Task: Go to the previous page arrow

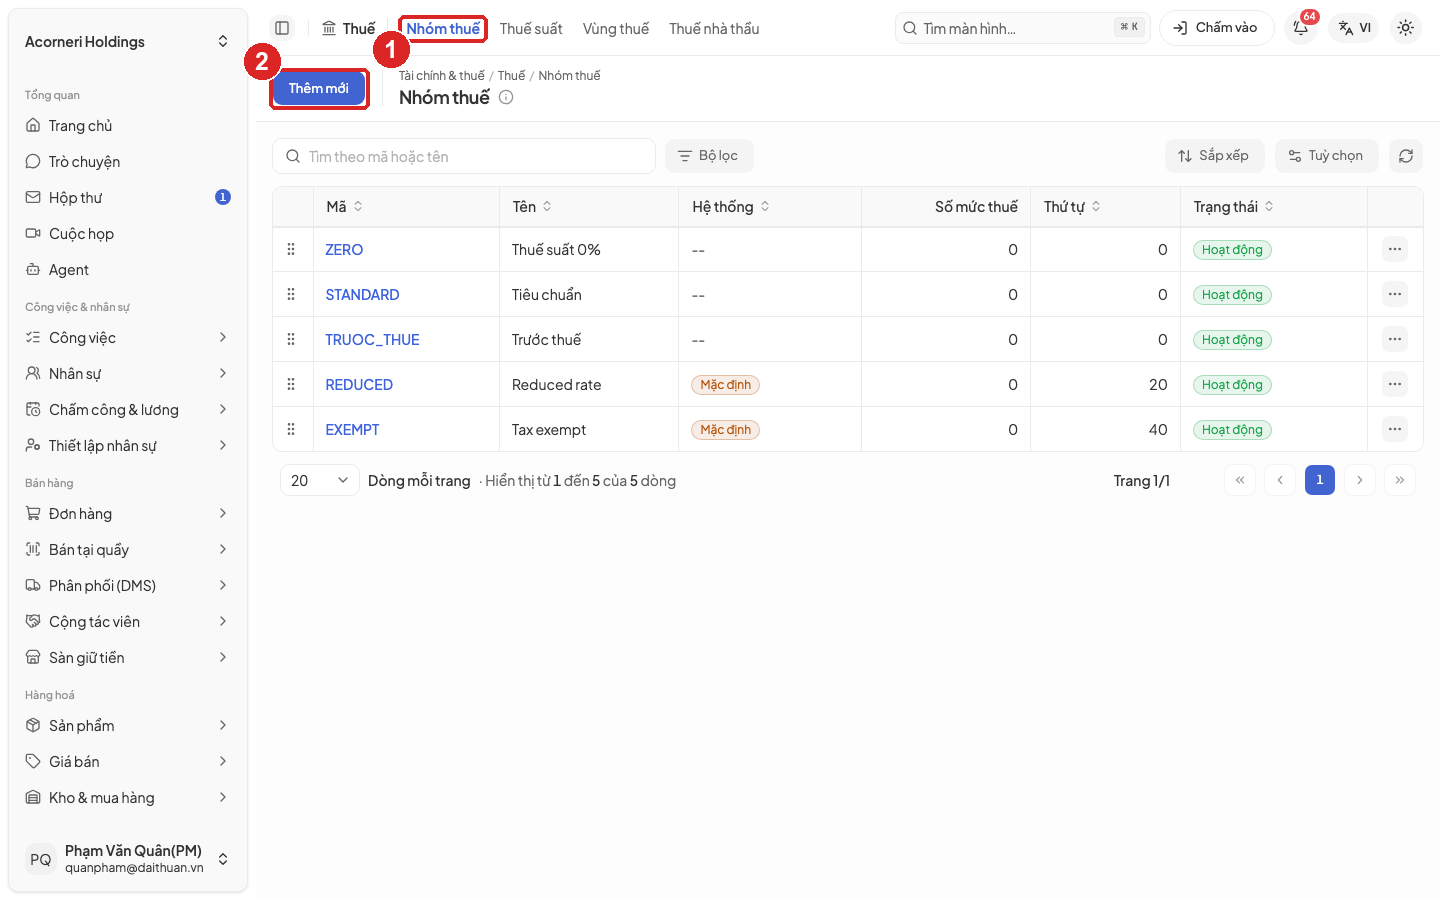Action: (x=1279, y=480)
